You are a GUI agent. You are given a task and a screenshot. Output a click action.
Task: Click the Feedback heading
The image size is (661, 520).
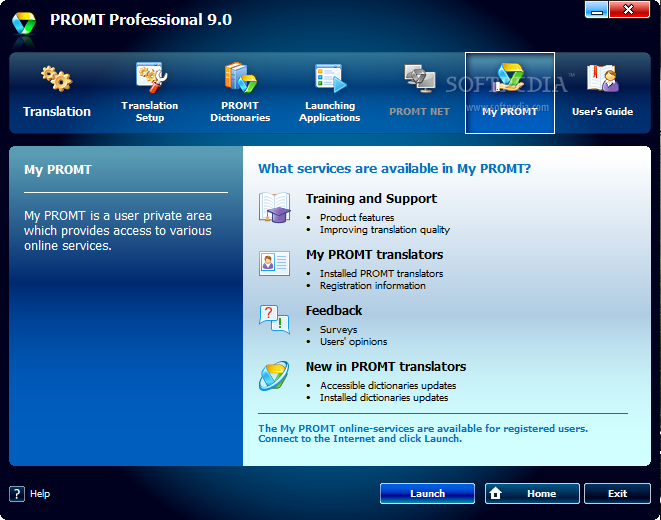334,311
